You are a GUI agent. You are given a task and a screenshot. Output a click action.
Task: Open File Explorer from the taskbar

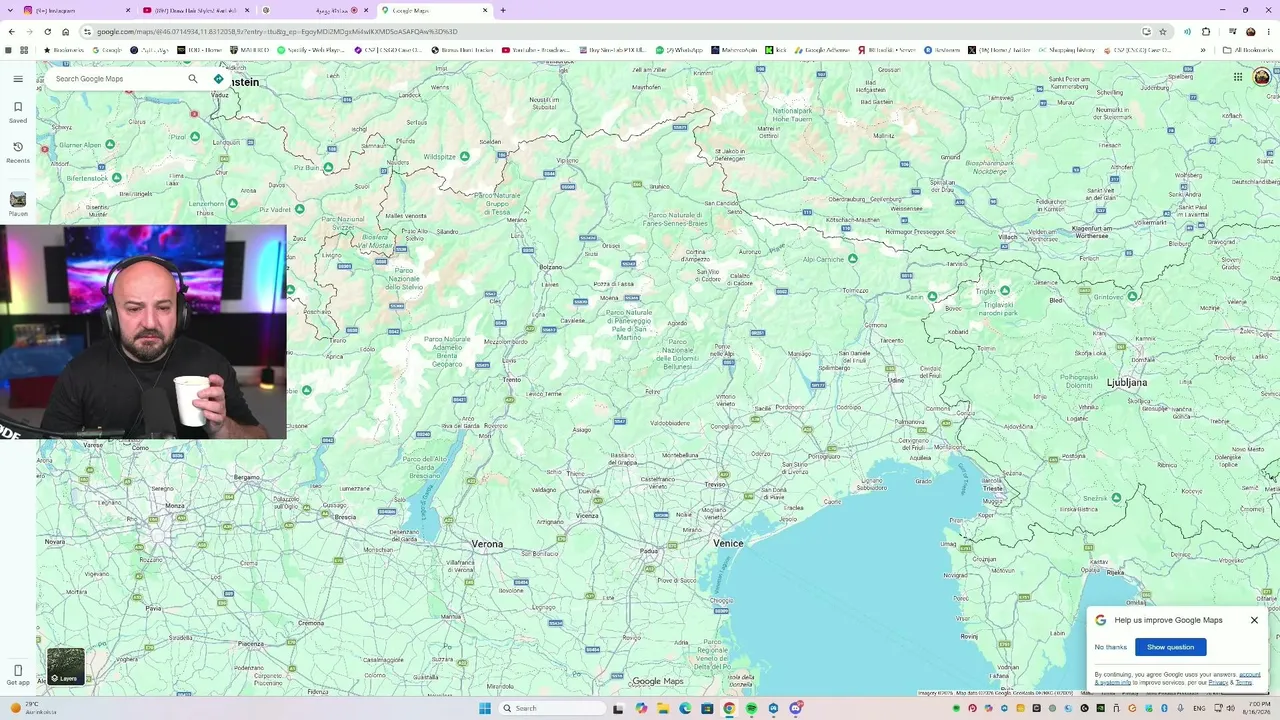662,708
